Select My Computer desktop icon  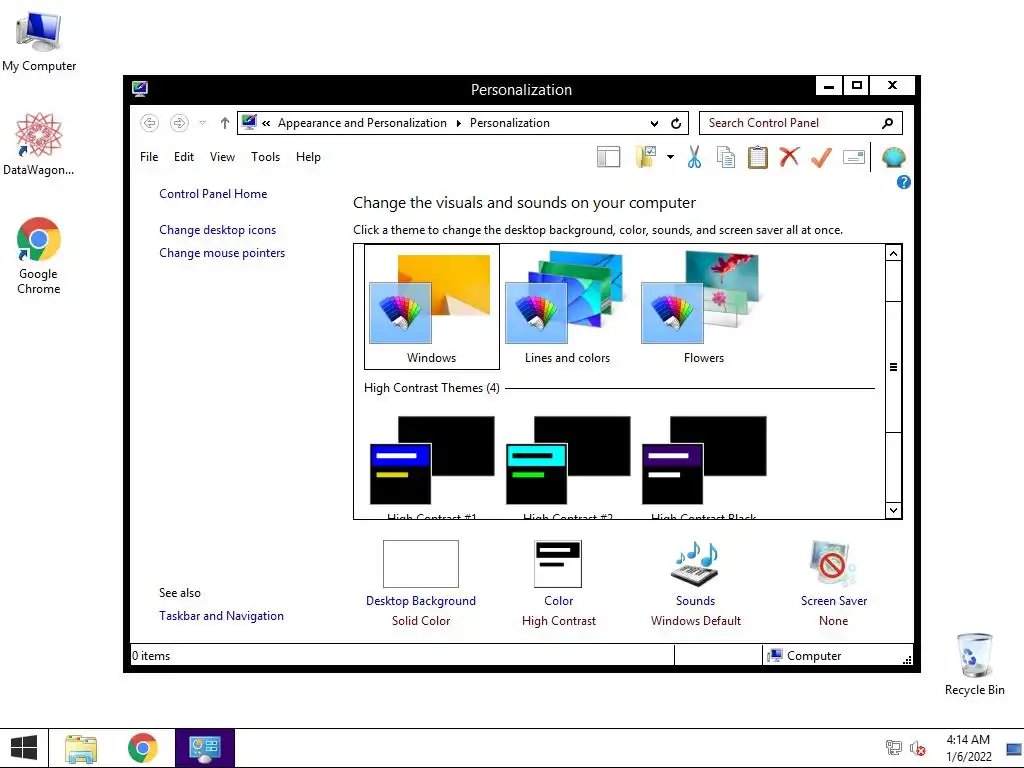(39, 41)
